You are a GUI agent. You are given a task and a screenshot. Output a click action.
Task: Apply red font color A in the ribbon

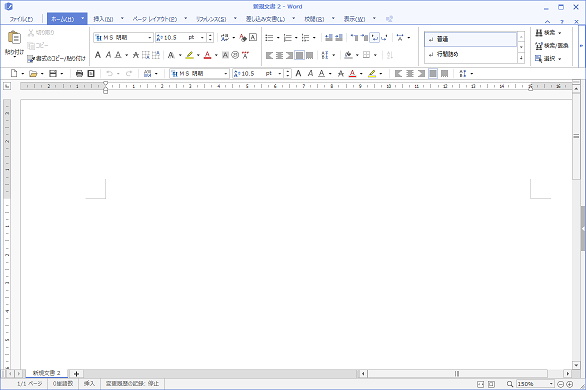(208, 55)
